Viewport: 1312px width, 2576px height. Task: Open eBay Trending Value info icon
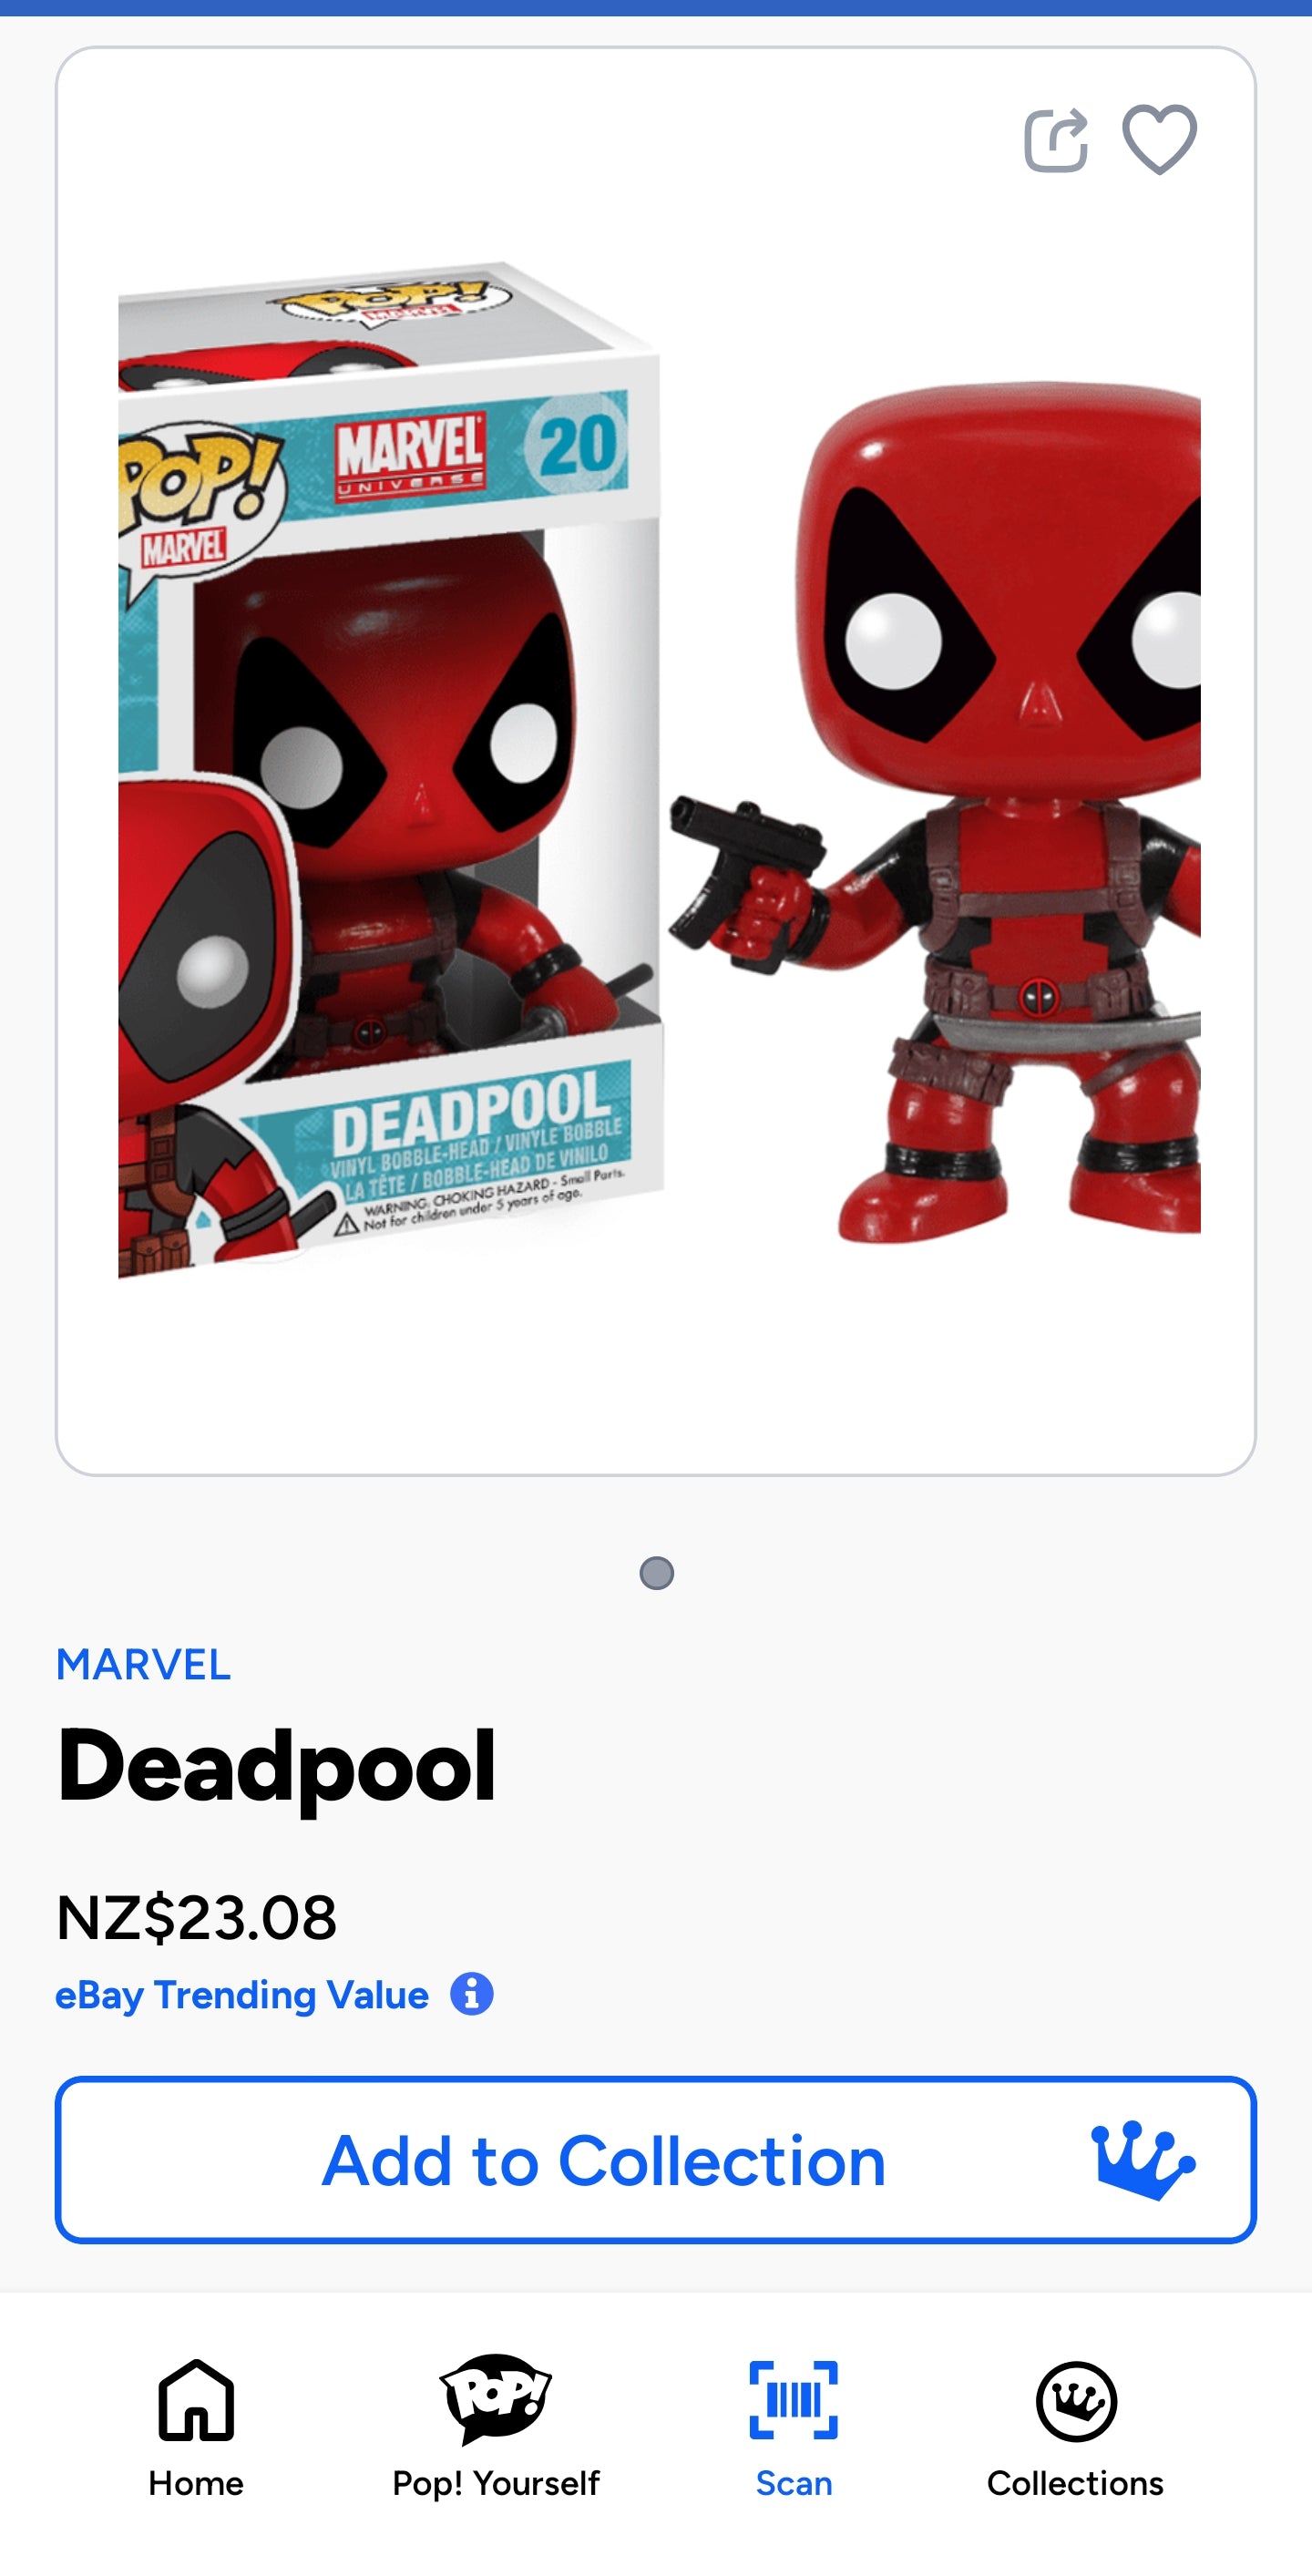(472, 1993)
